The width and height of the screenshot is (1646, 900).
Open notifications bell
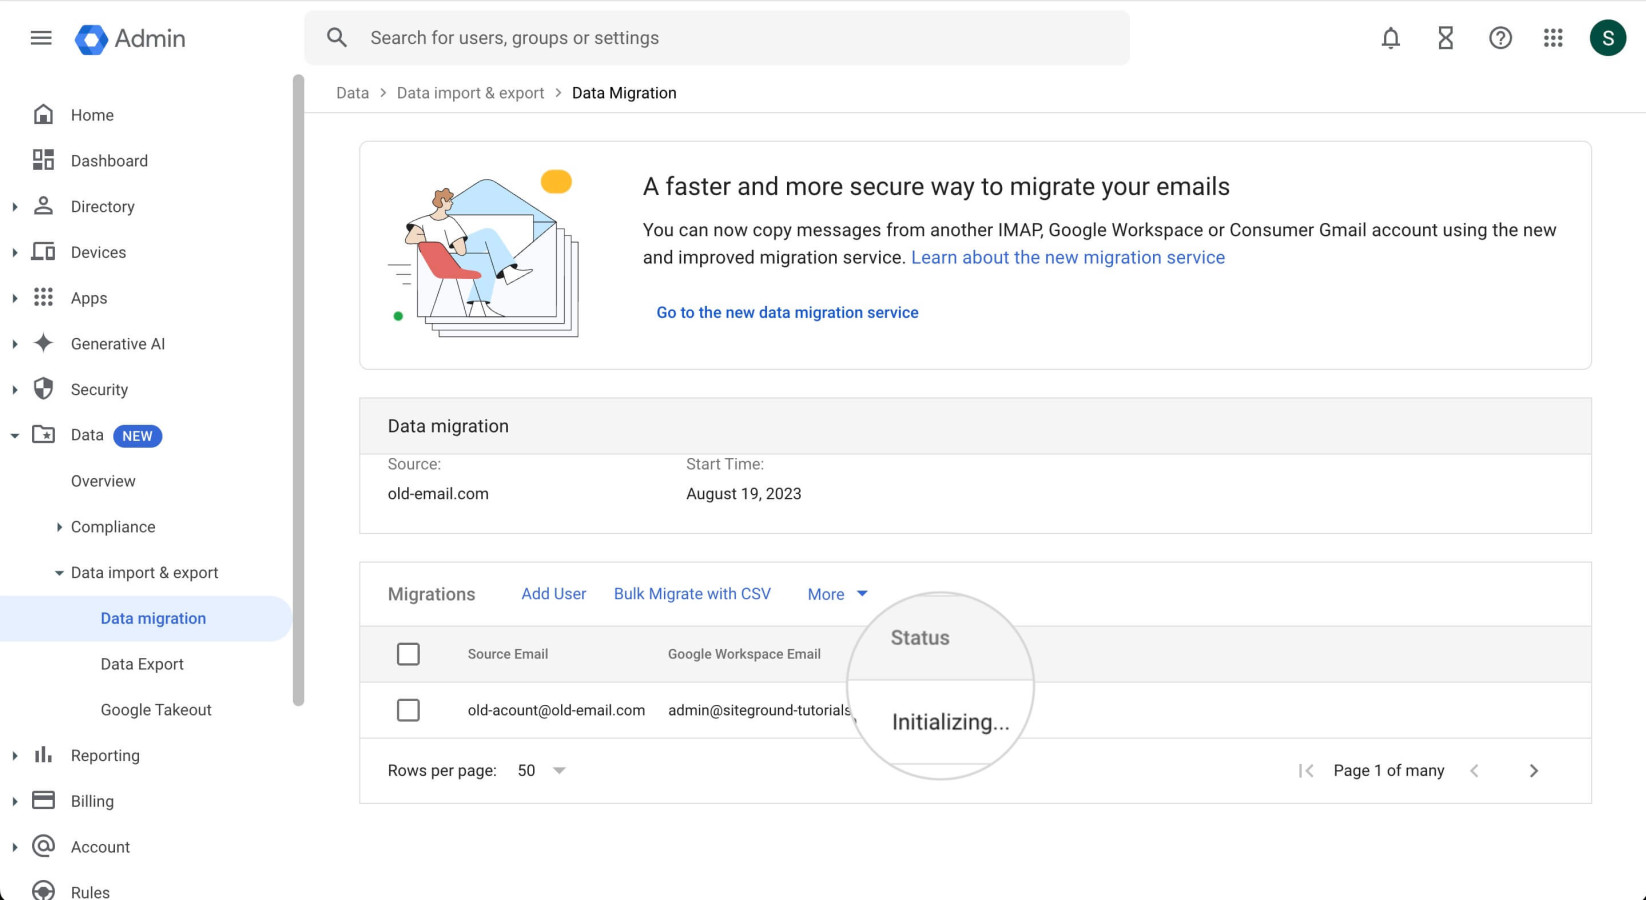[1390, 38]
